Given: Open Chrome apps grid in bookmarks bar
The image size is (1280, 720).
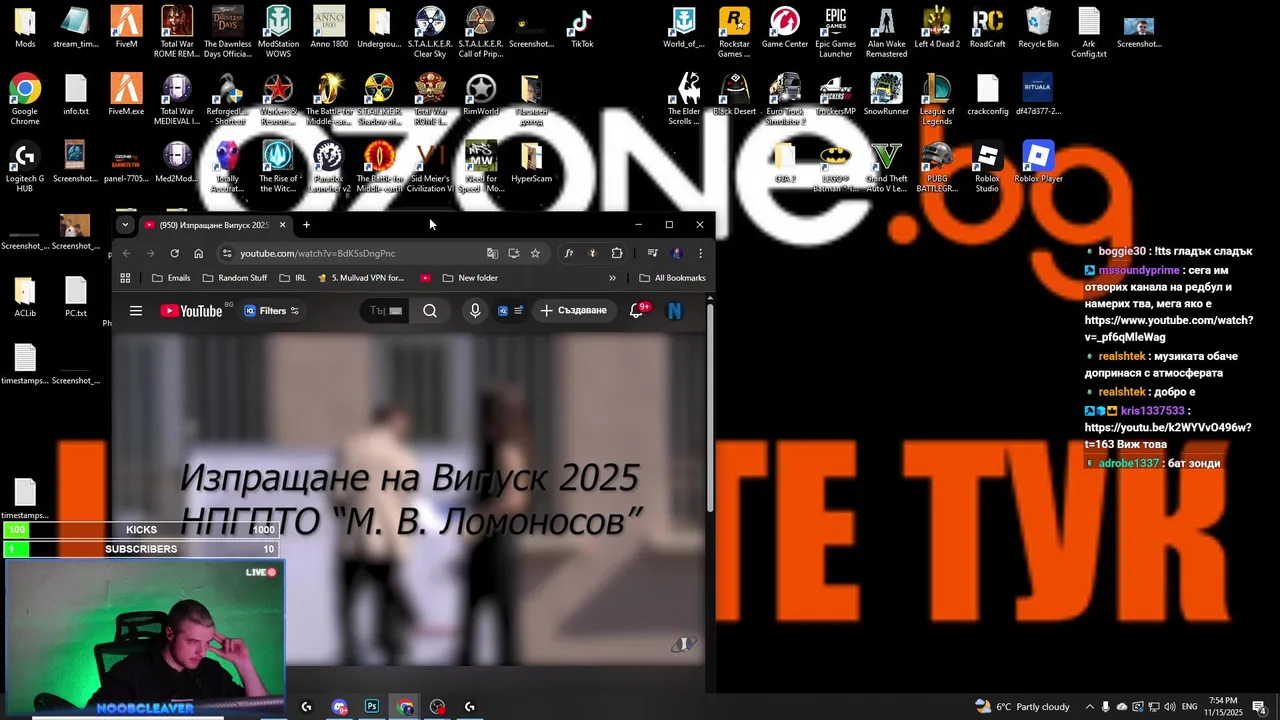Looking at the screenshot, I should coord(125,278).
